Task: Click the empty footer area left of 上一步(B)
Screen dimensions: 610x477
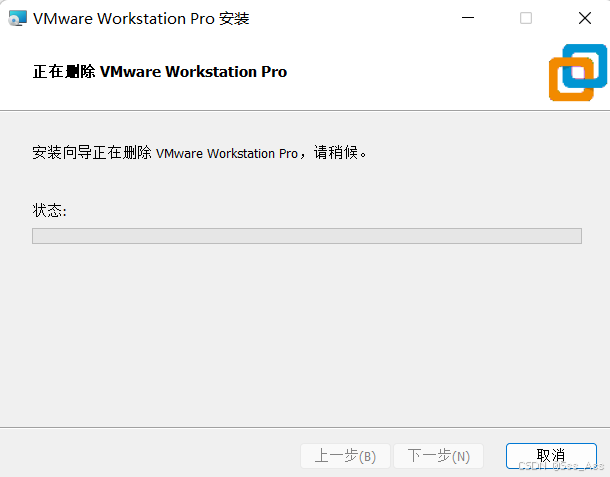Action: (150, 454)
